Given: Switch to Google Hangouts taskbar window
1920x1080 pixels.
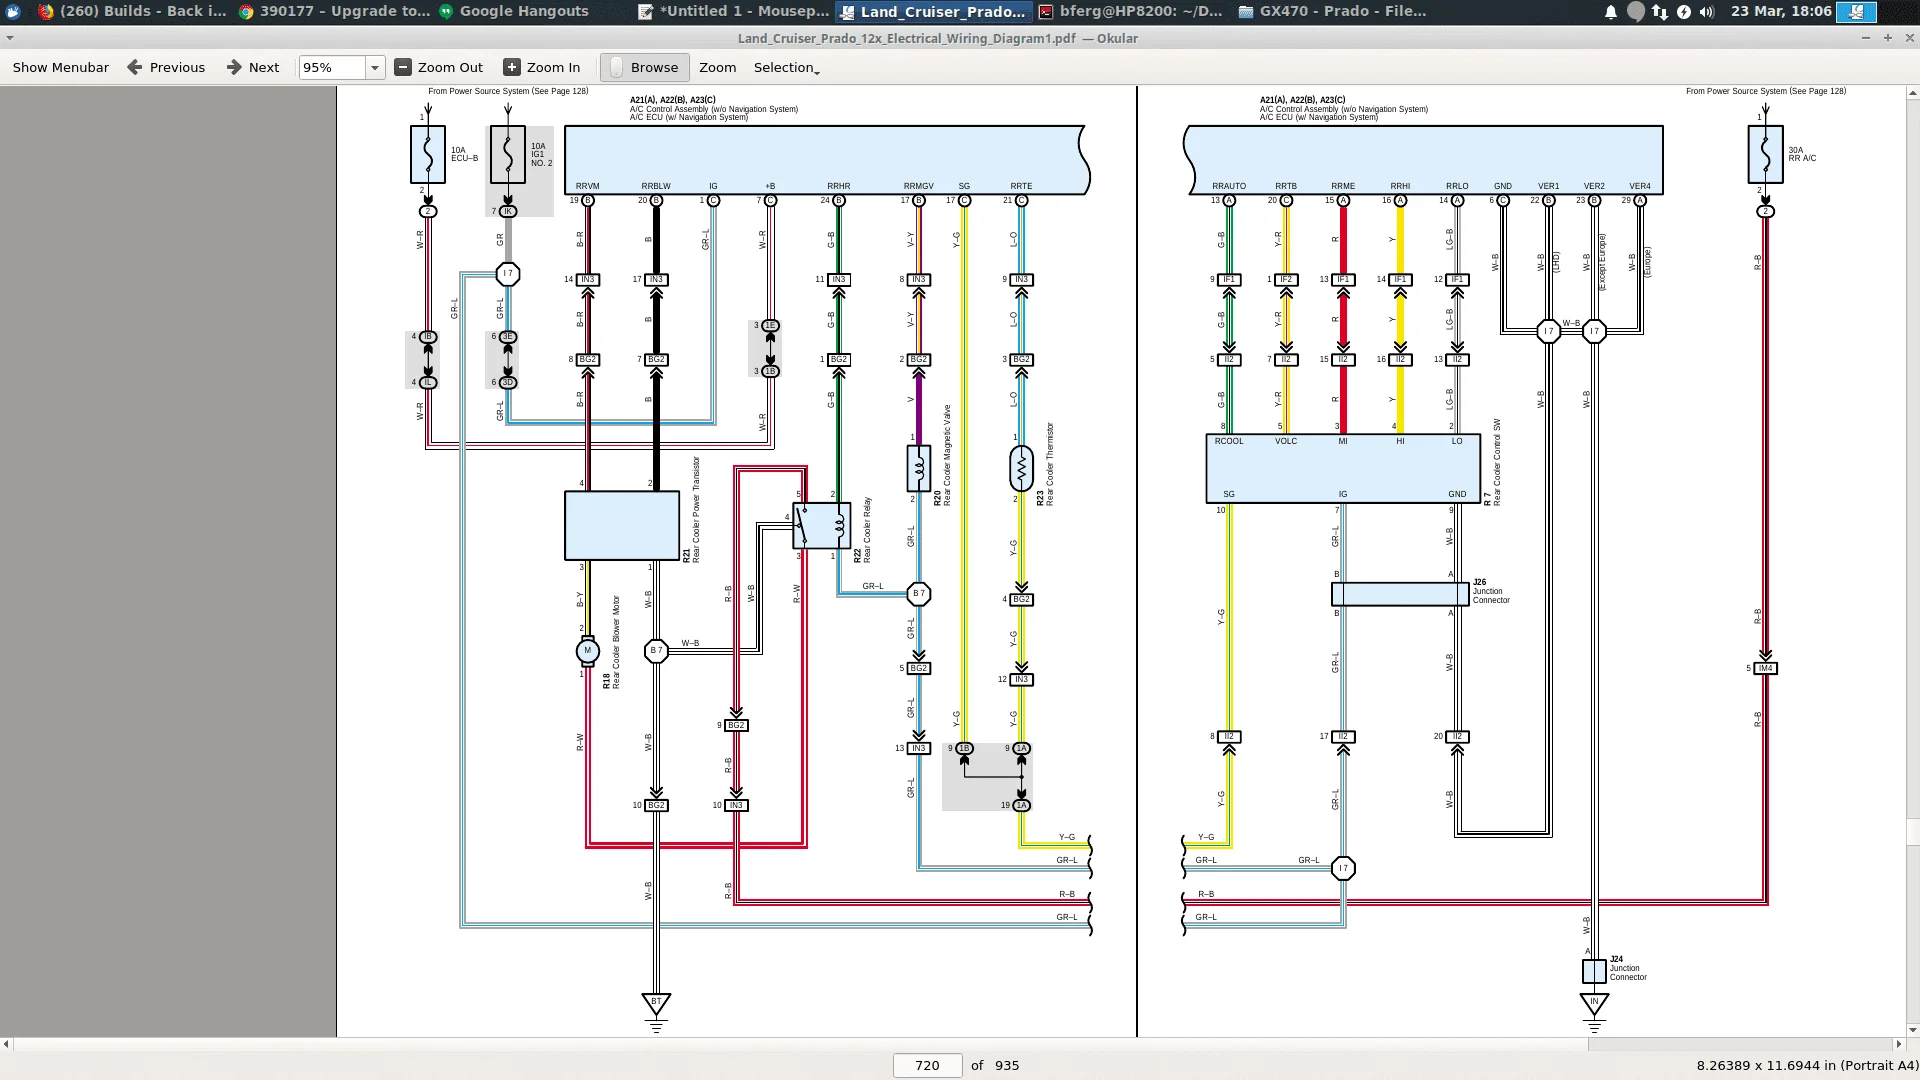Looking at the screenshot, I should pos(513,11).
